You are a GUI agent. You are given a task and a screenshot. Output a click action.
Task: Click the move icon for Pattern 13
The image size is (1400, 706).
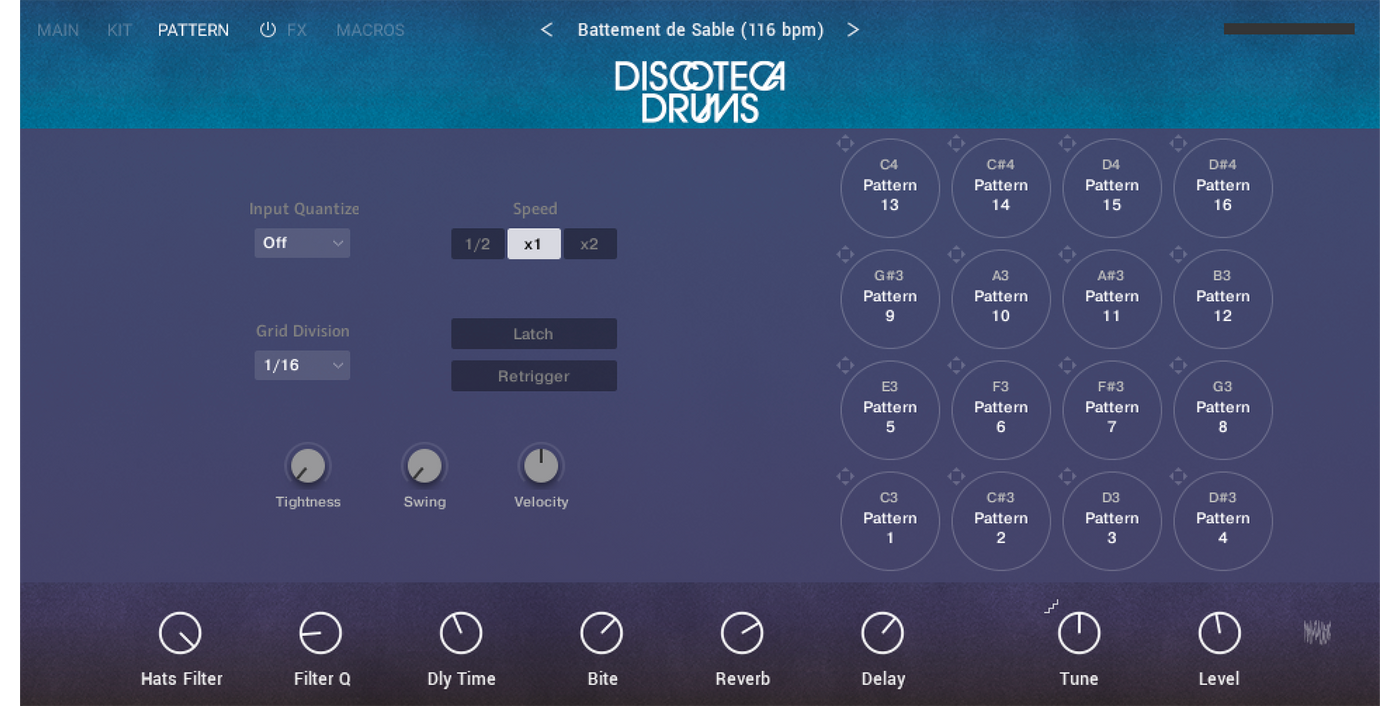[845, 143]
